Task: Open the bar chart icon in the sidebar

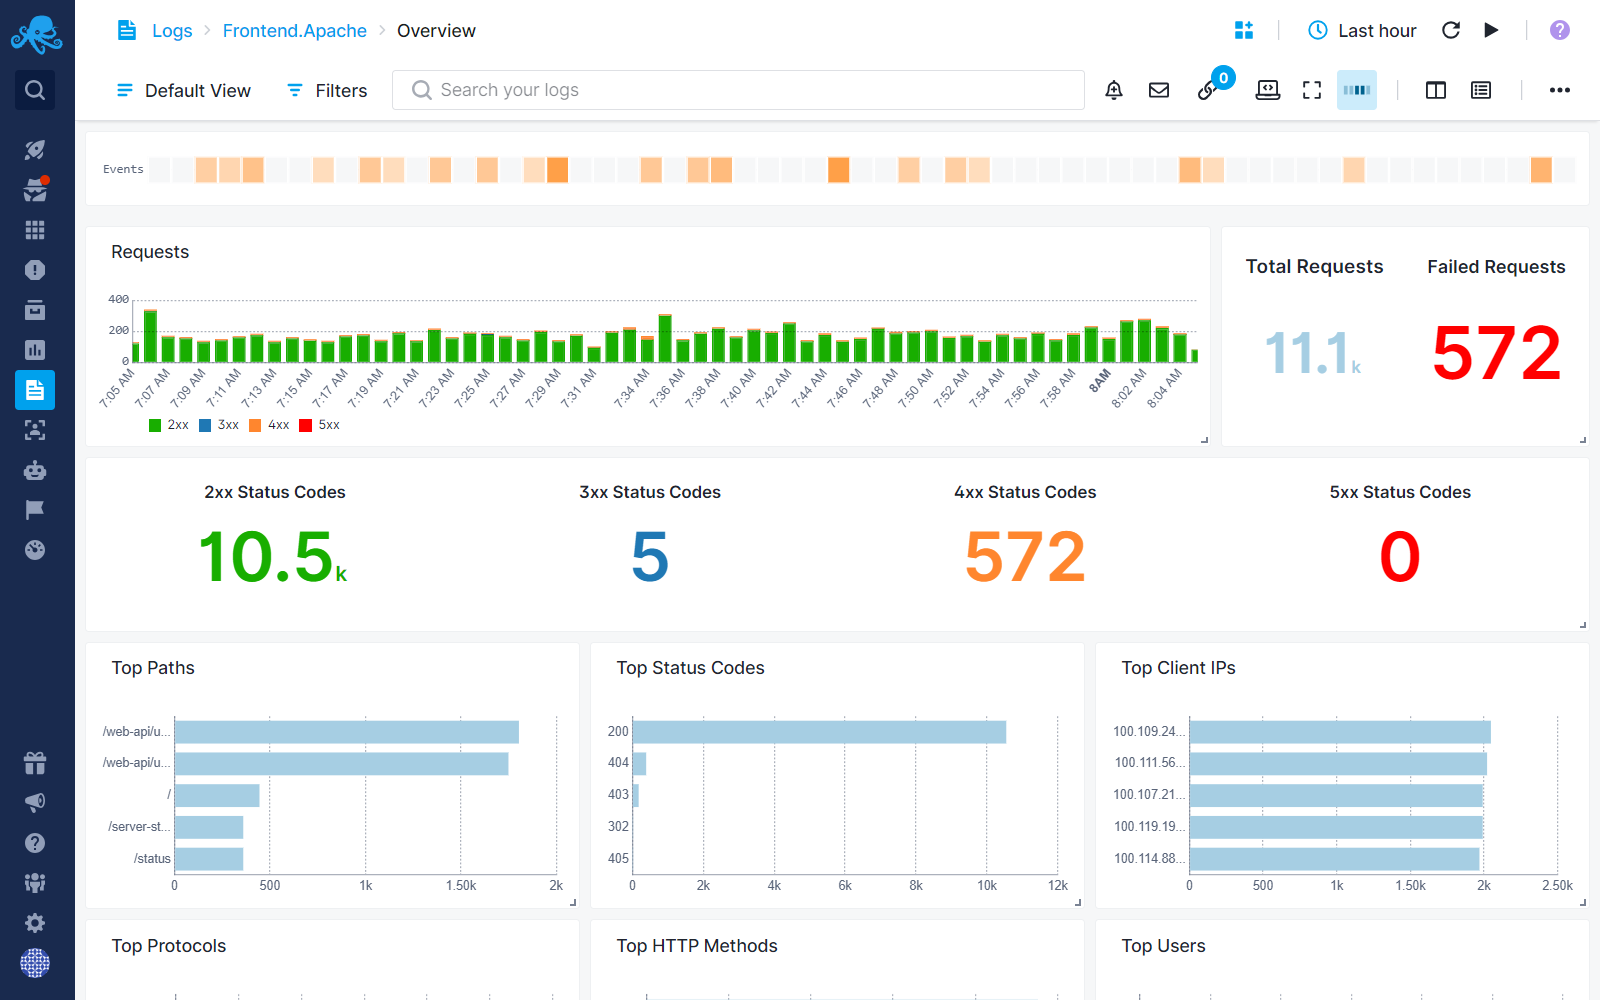Action: click(x=35, y=350)
